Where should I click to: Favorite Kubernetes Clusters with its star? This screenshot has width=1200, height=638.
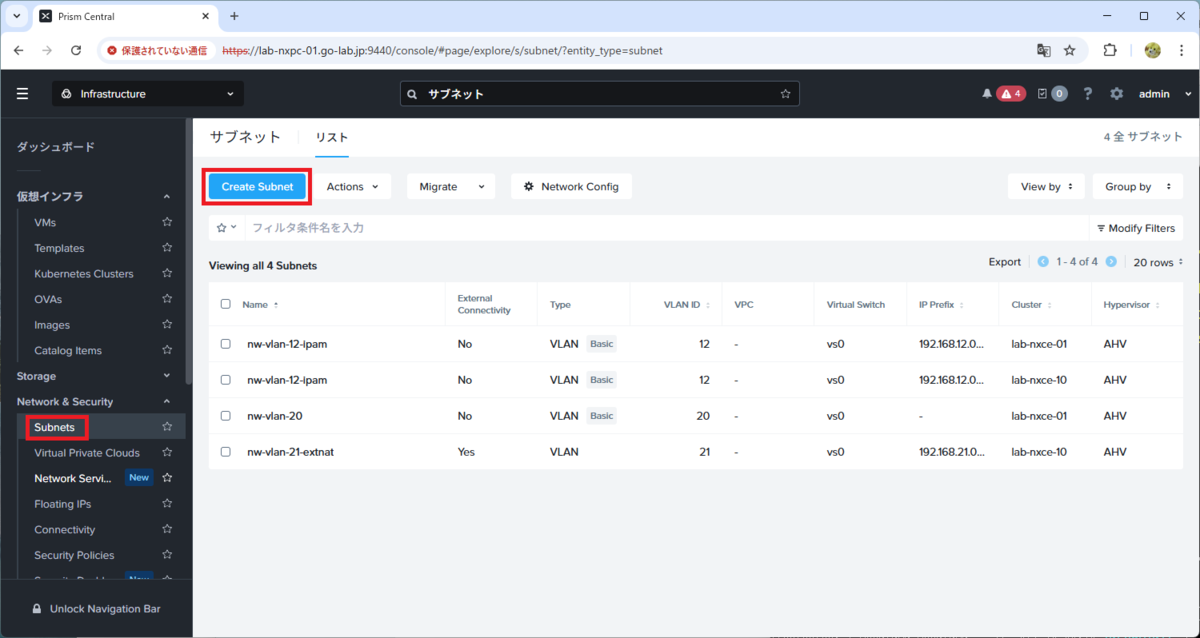167,273
